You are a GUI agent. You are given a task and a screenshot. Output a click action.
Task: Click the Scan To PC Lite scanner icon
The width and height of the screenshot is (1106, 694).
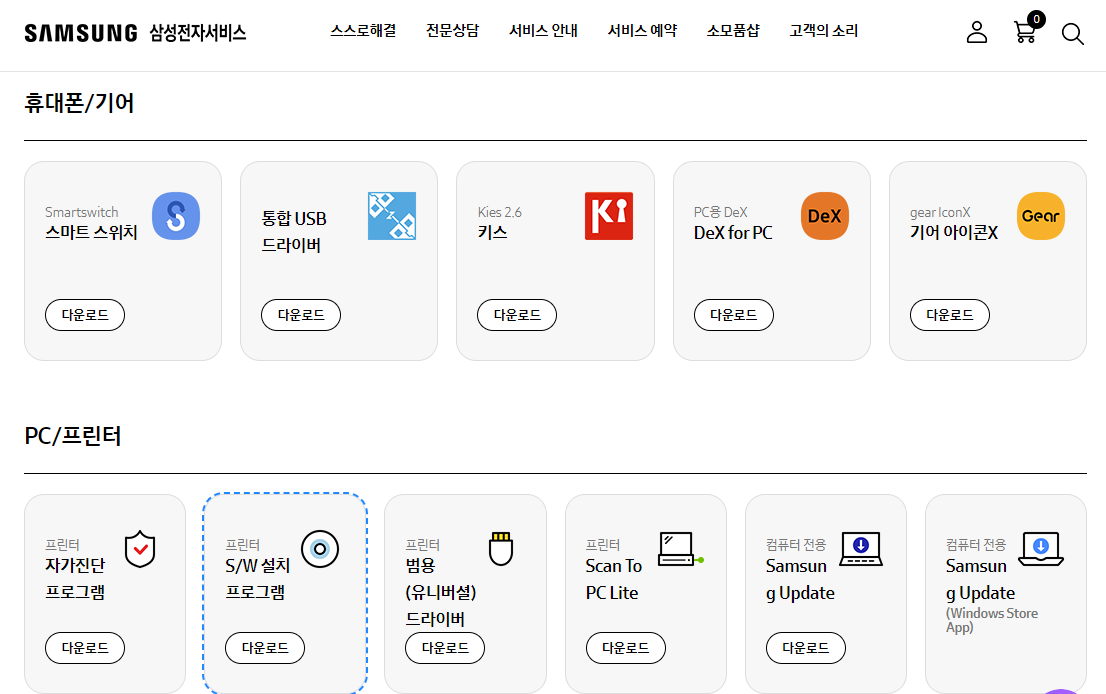(x=681, y=549)
